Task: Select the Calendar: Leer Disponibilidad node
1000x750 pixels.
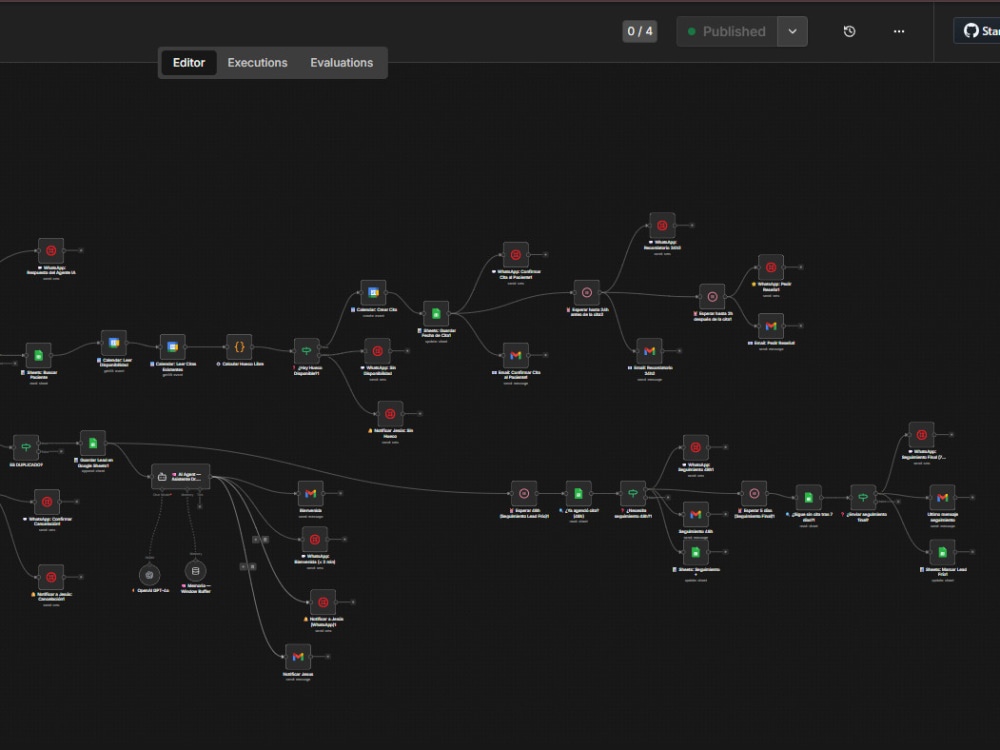Action: click(x=114, y=343)
